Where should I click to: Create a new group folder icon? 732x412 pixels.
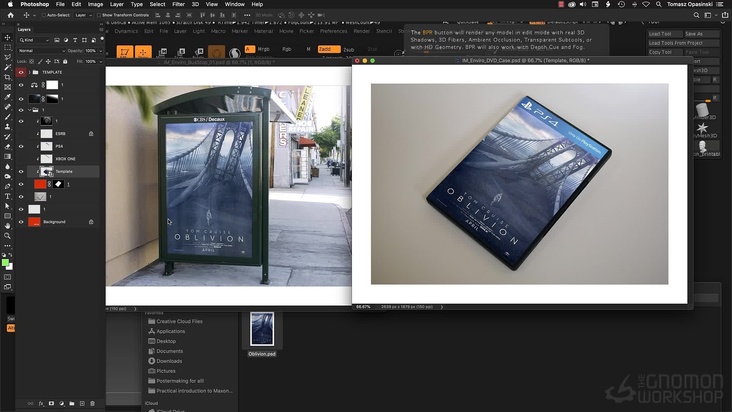click(71, 403)
